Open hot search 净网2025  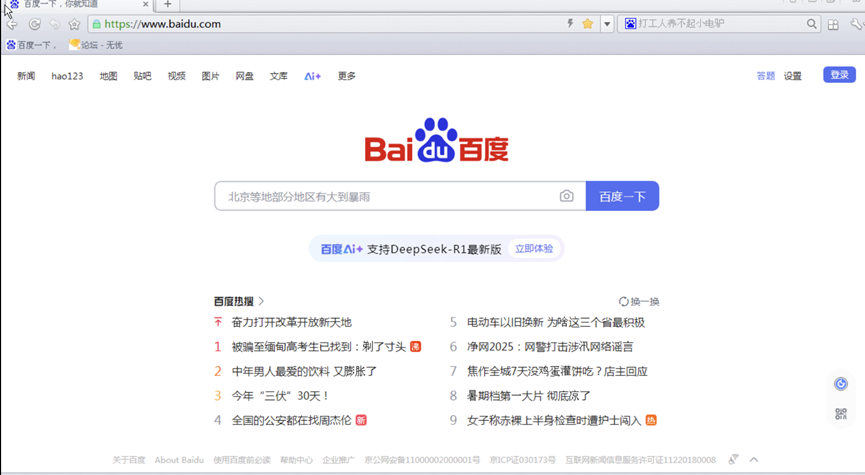coord(550,347)
